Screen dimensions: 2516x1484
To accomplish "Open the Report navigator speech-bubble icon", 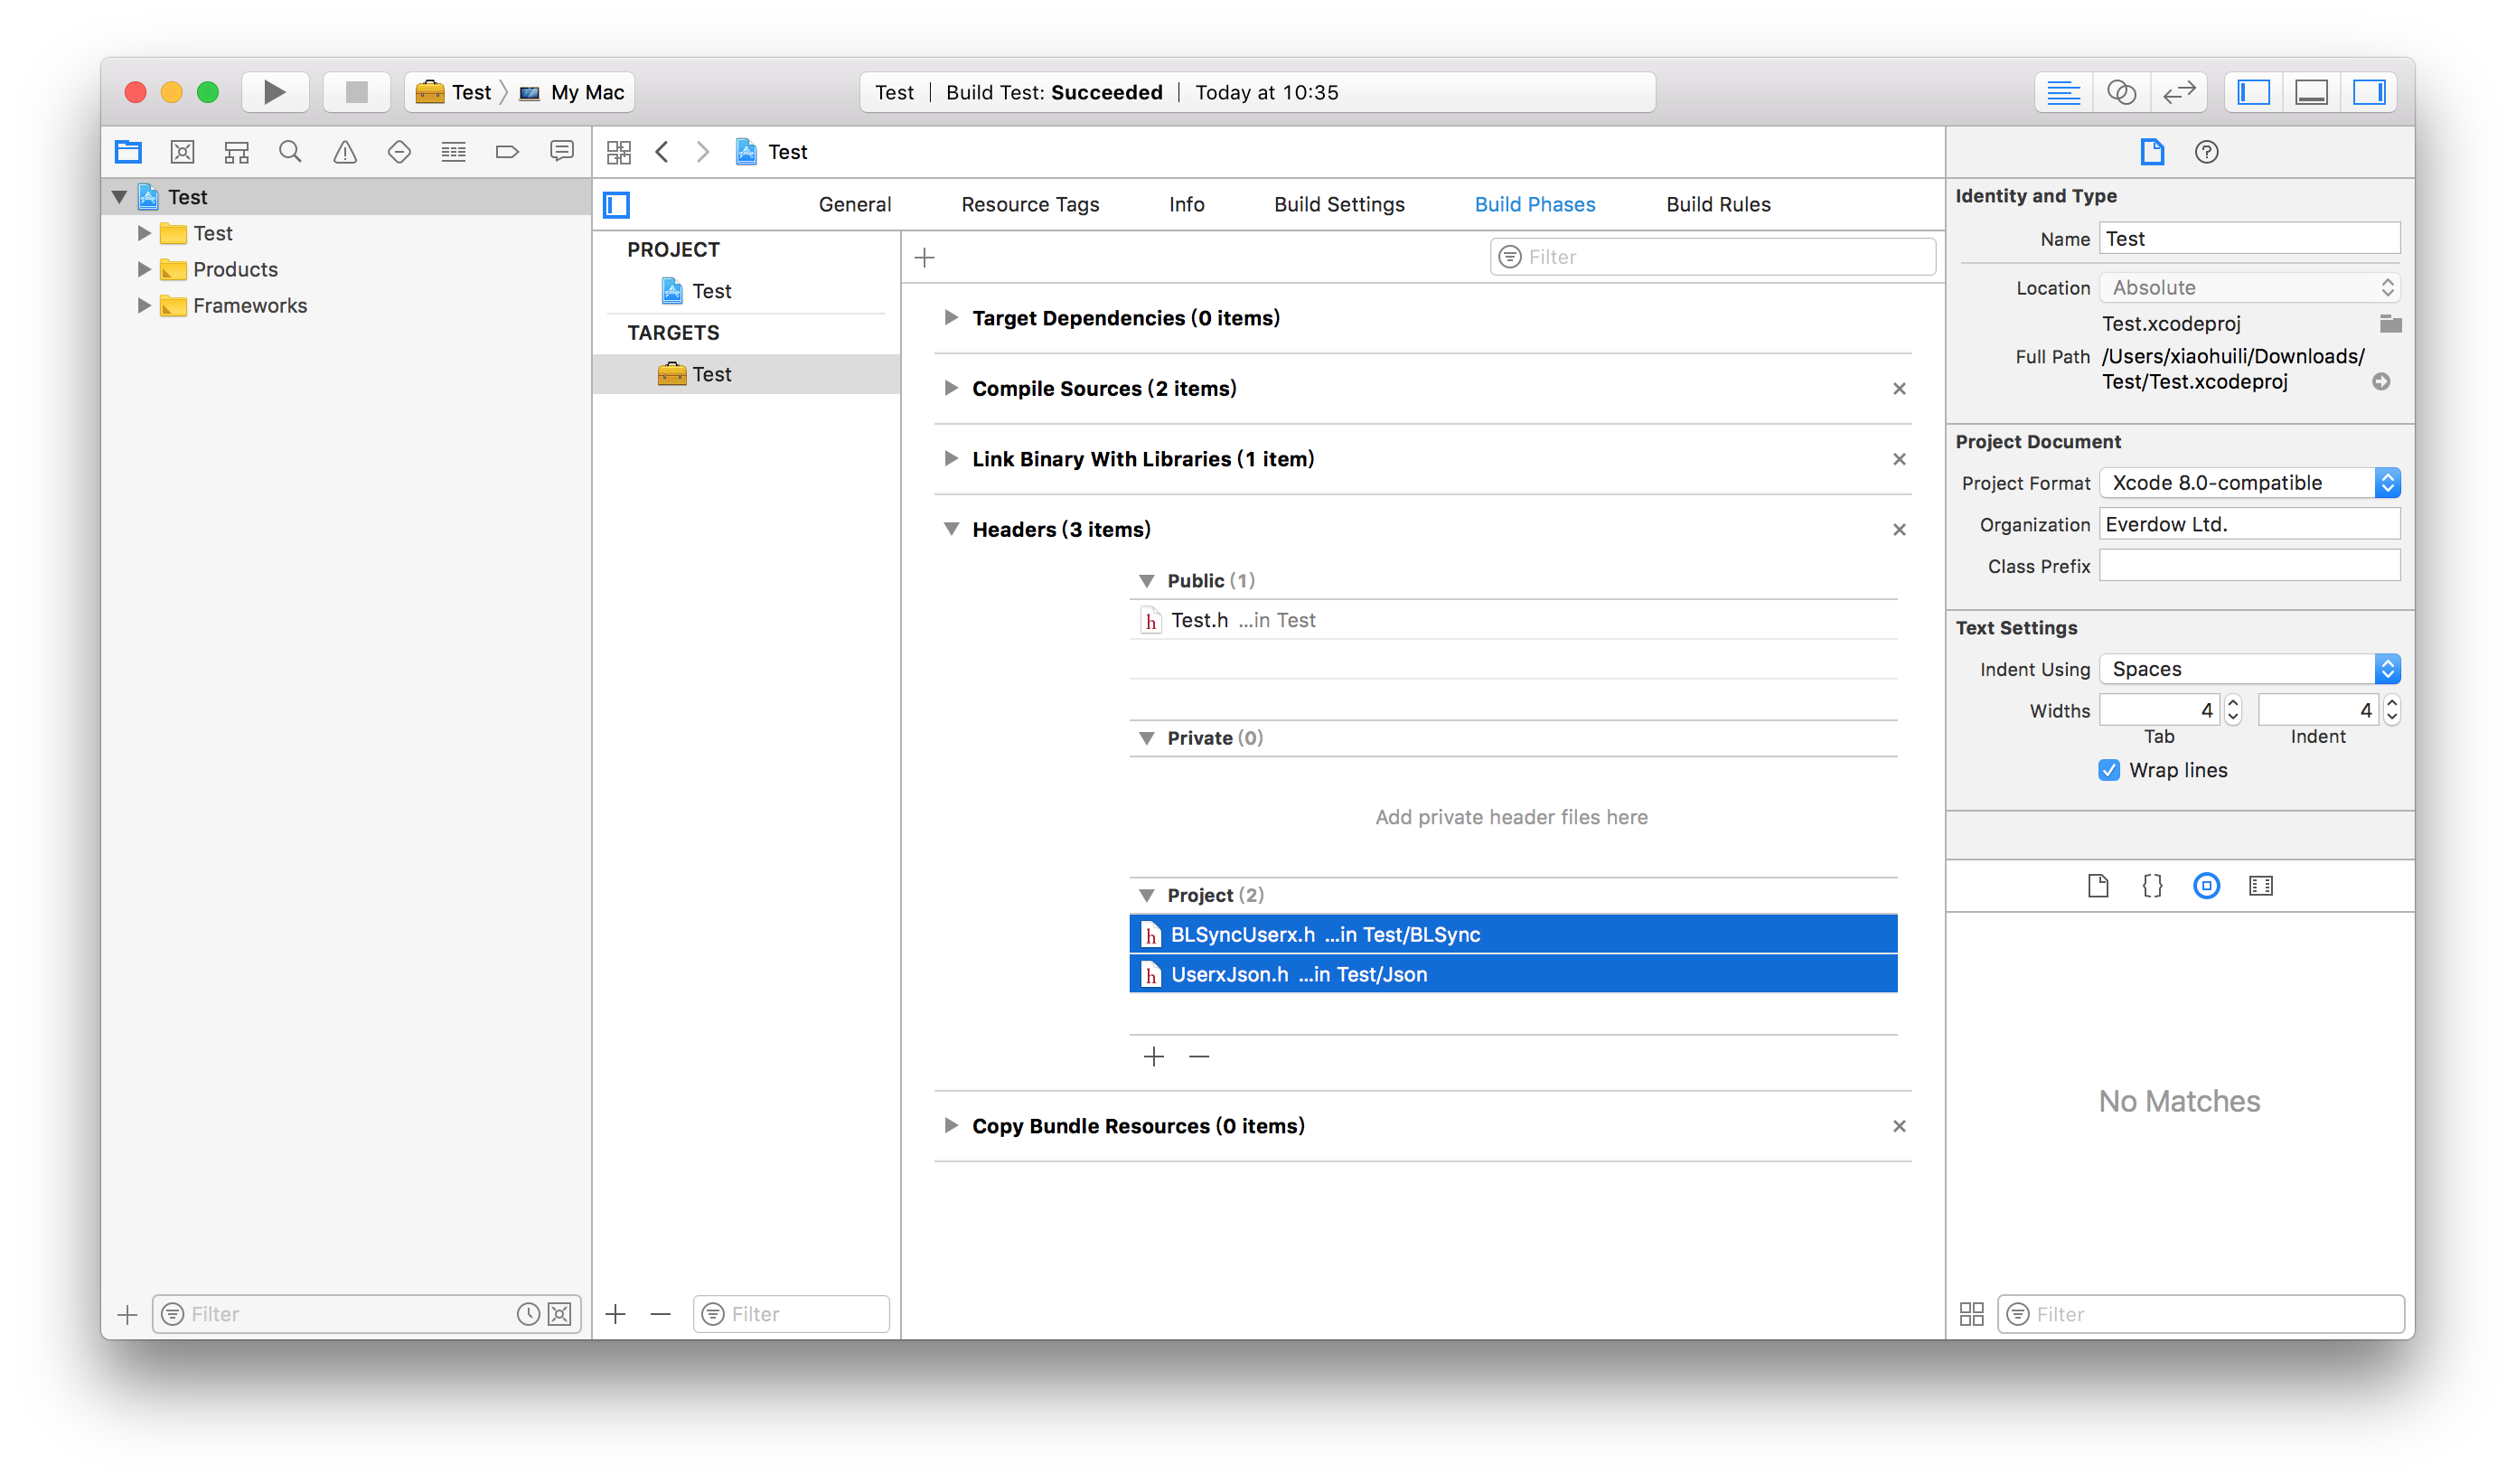I will [562, 152].
